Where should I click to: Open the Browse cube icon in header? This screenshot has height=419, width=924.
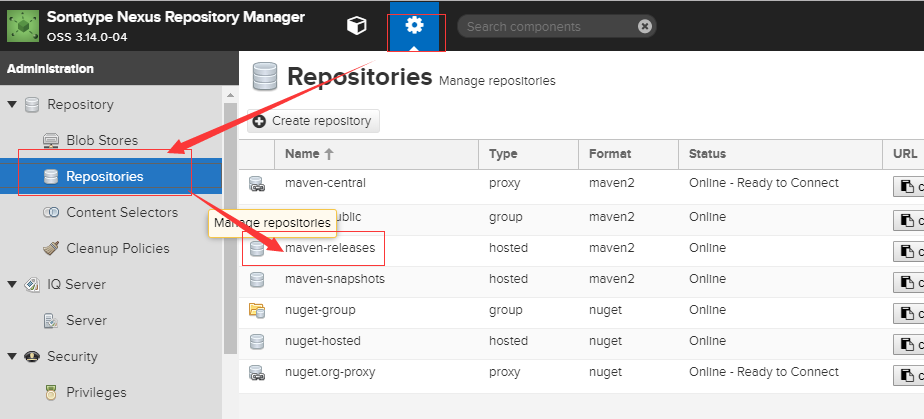[x=357, y=26]
